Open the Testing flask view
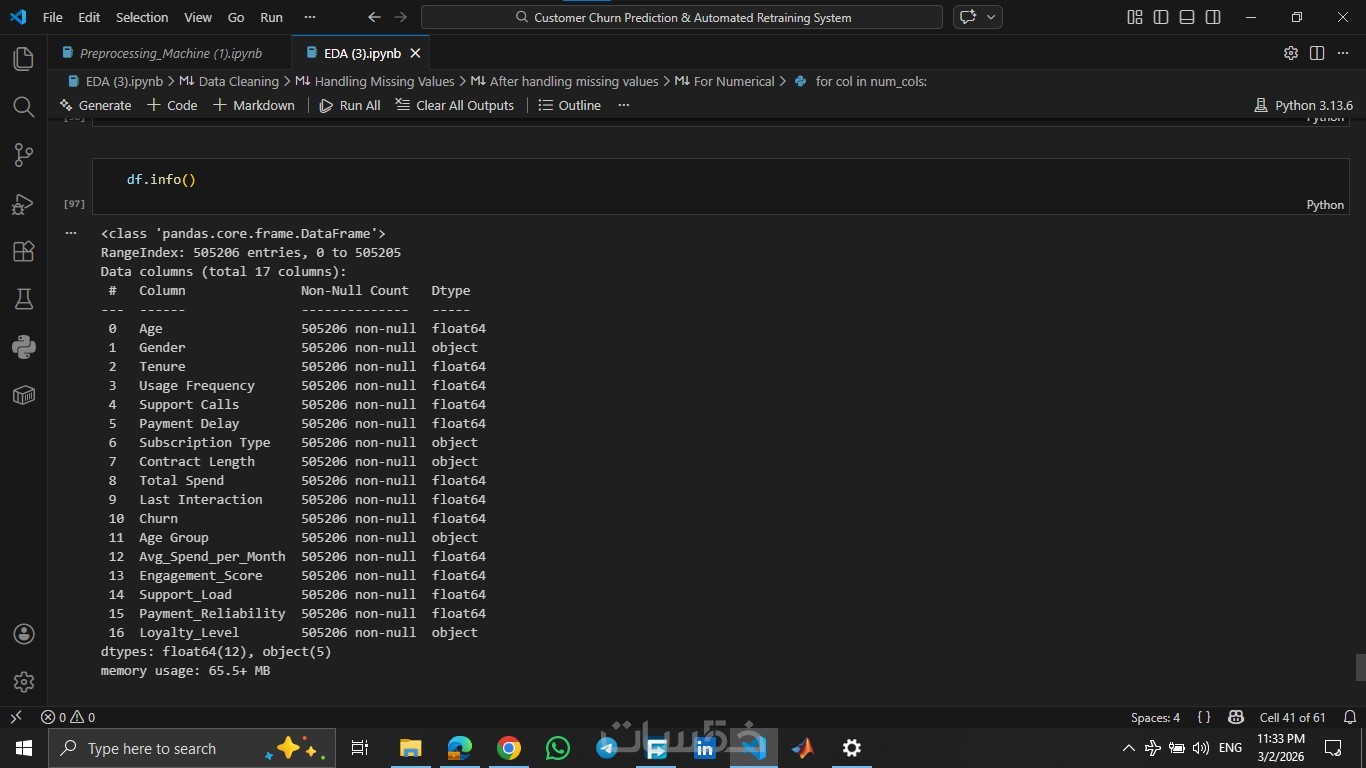Image resolution: width=1366 pixels, height=768 pixels. pyautogui.click(x=24, y=299)
